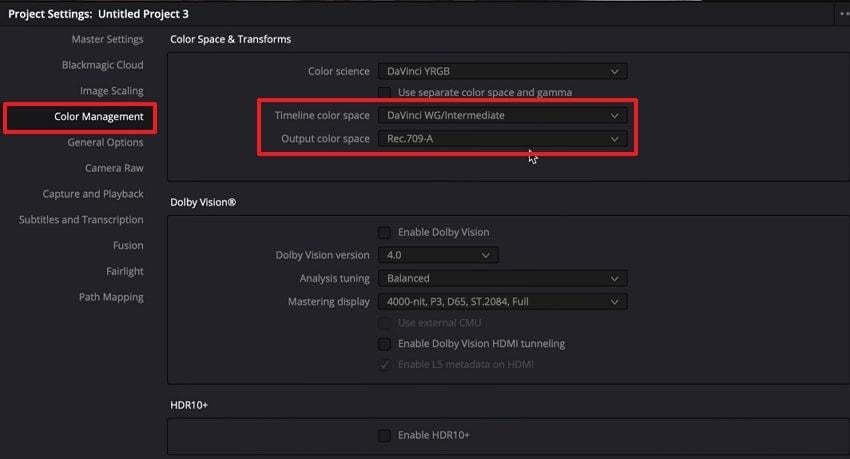850x459 pixels.
Task: Expand the Mastering display dropdown
Action: point(502,301)
